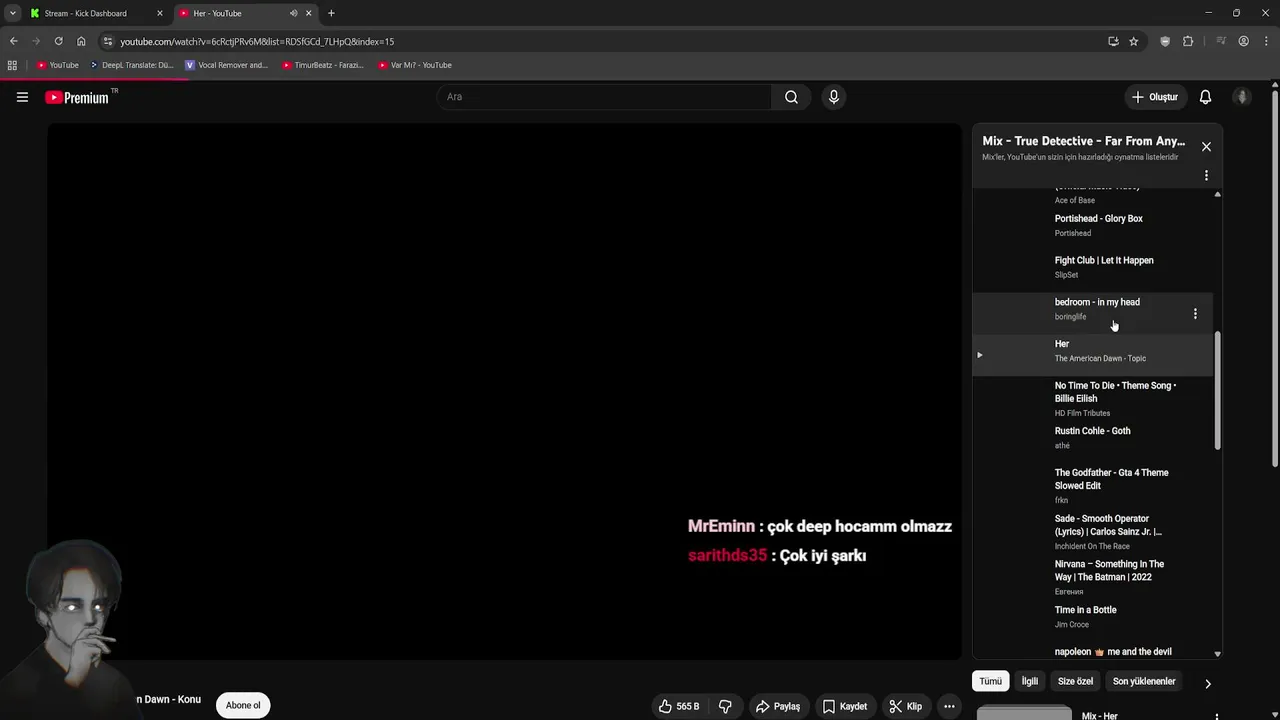Open the Vocal Remover bookmark

pyautogui.click(x=227, y=65)
